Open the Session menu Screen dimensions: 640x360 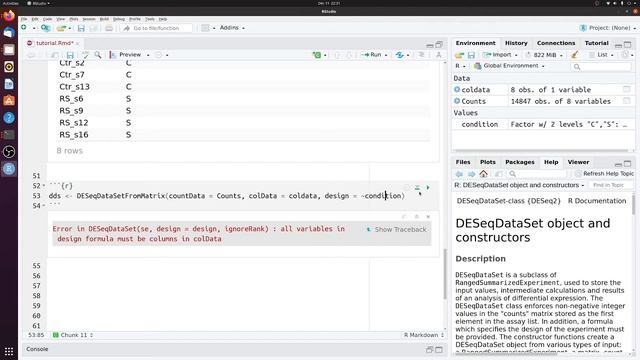[x=89, y=19]
